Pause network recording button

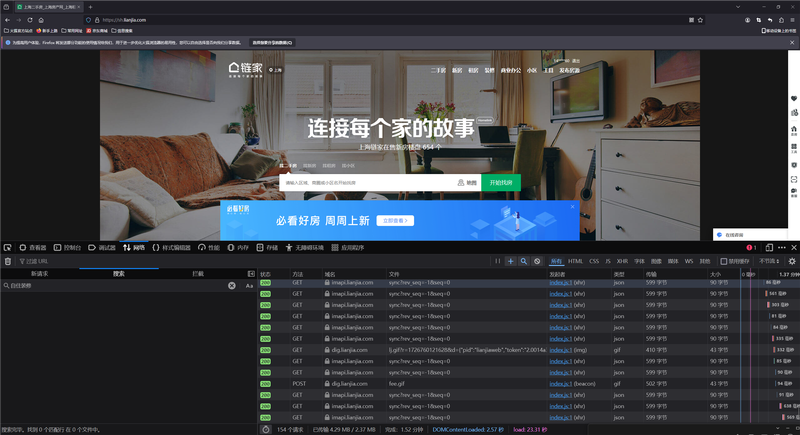497,261
